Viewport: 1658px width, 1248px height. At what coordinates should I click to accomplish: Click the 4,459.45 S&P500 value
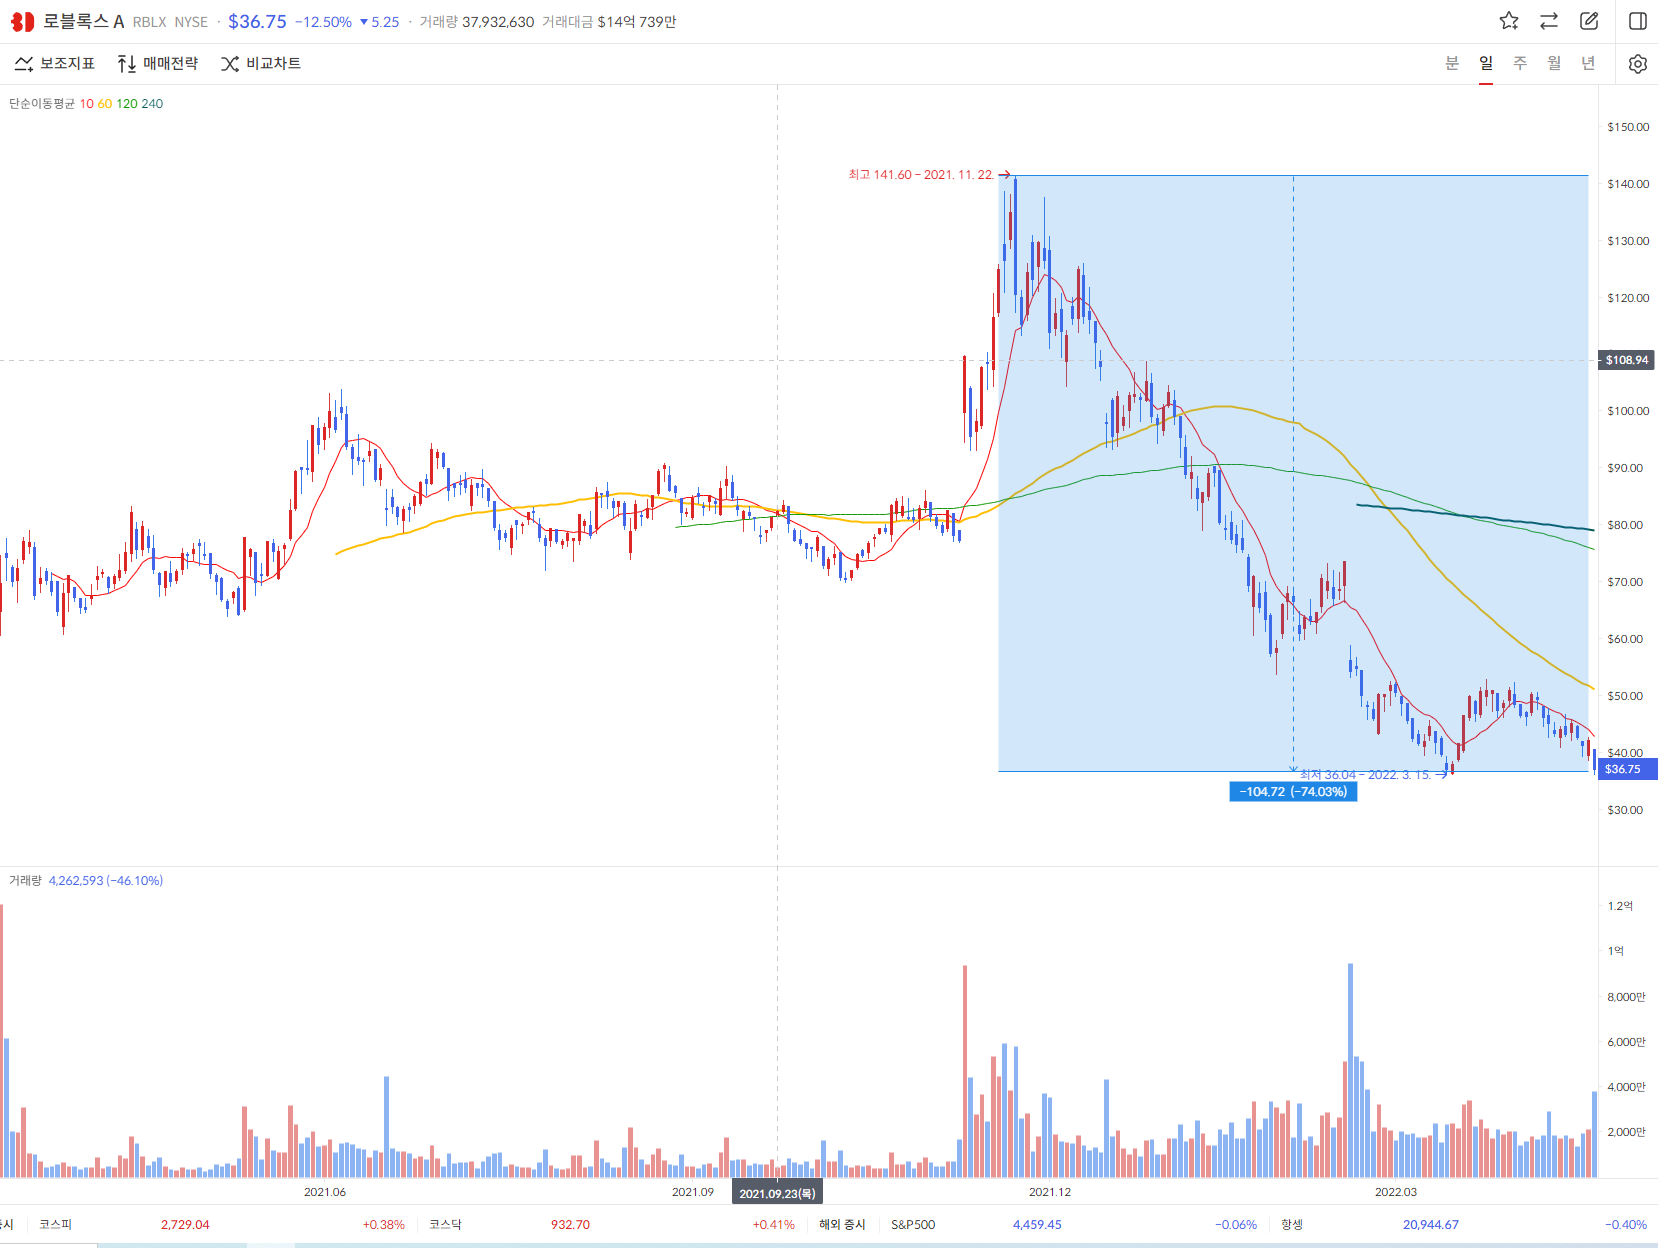1037,1225
